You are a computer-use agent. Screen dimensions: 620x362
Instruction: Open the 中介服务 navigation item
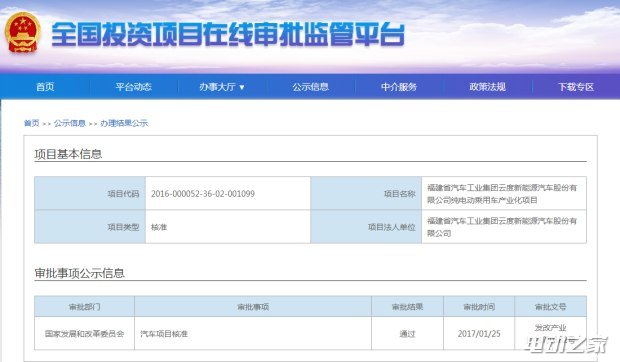pyautogui.click(x=399, y=87)
